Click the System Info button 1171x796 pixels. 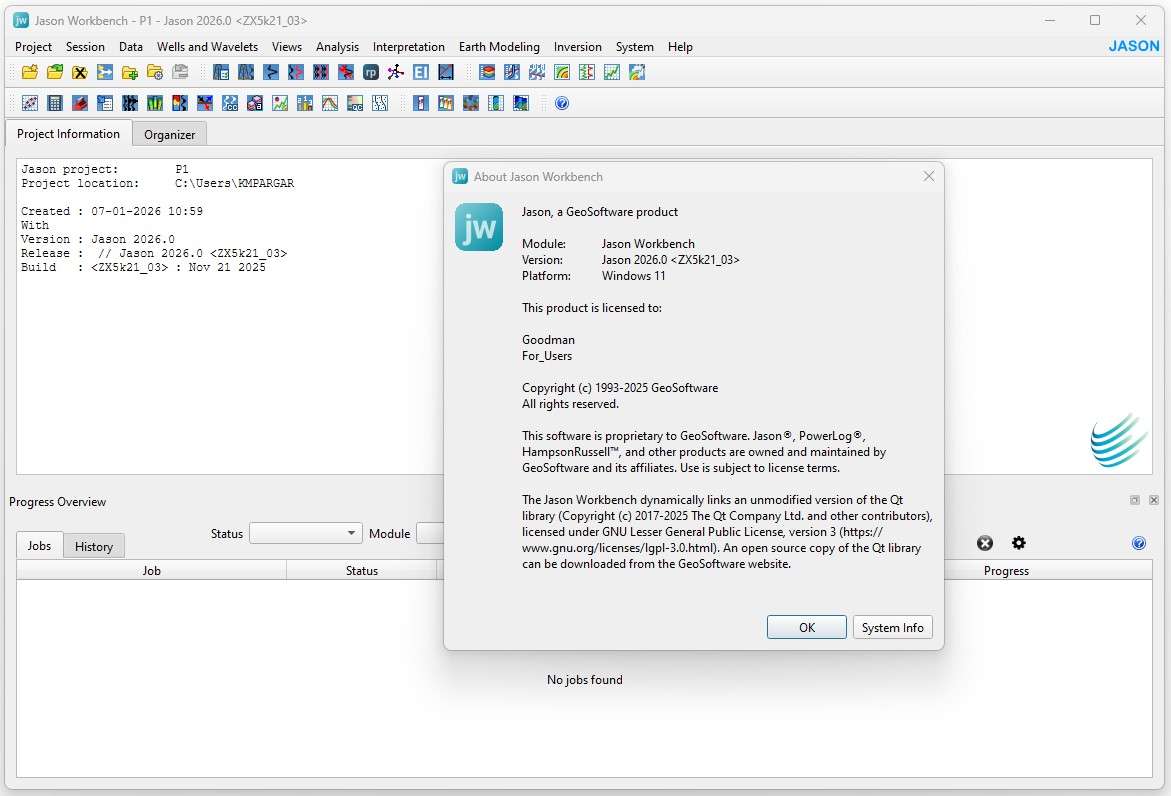click(x=892, y=628)
